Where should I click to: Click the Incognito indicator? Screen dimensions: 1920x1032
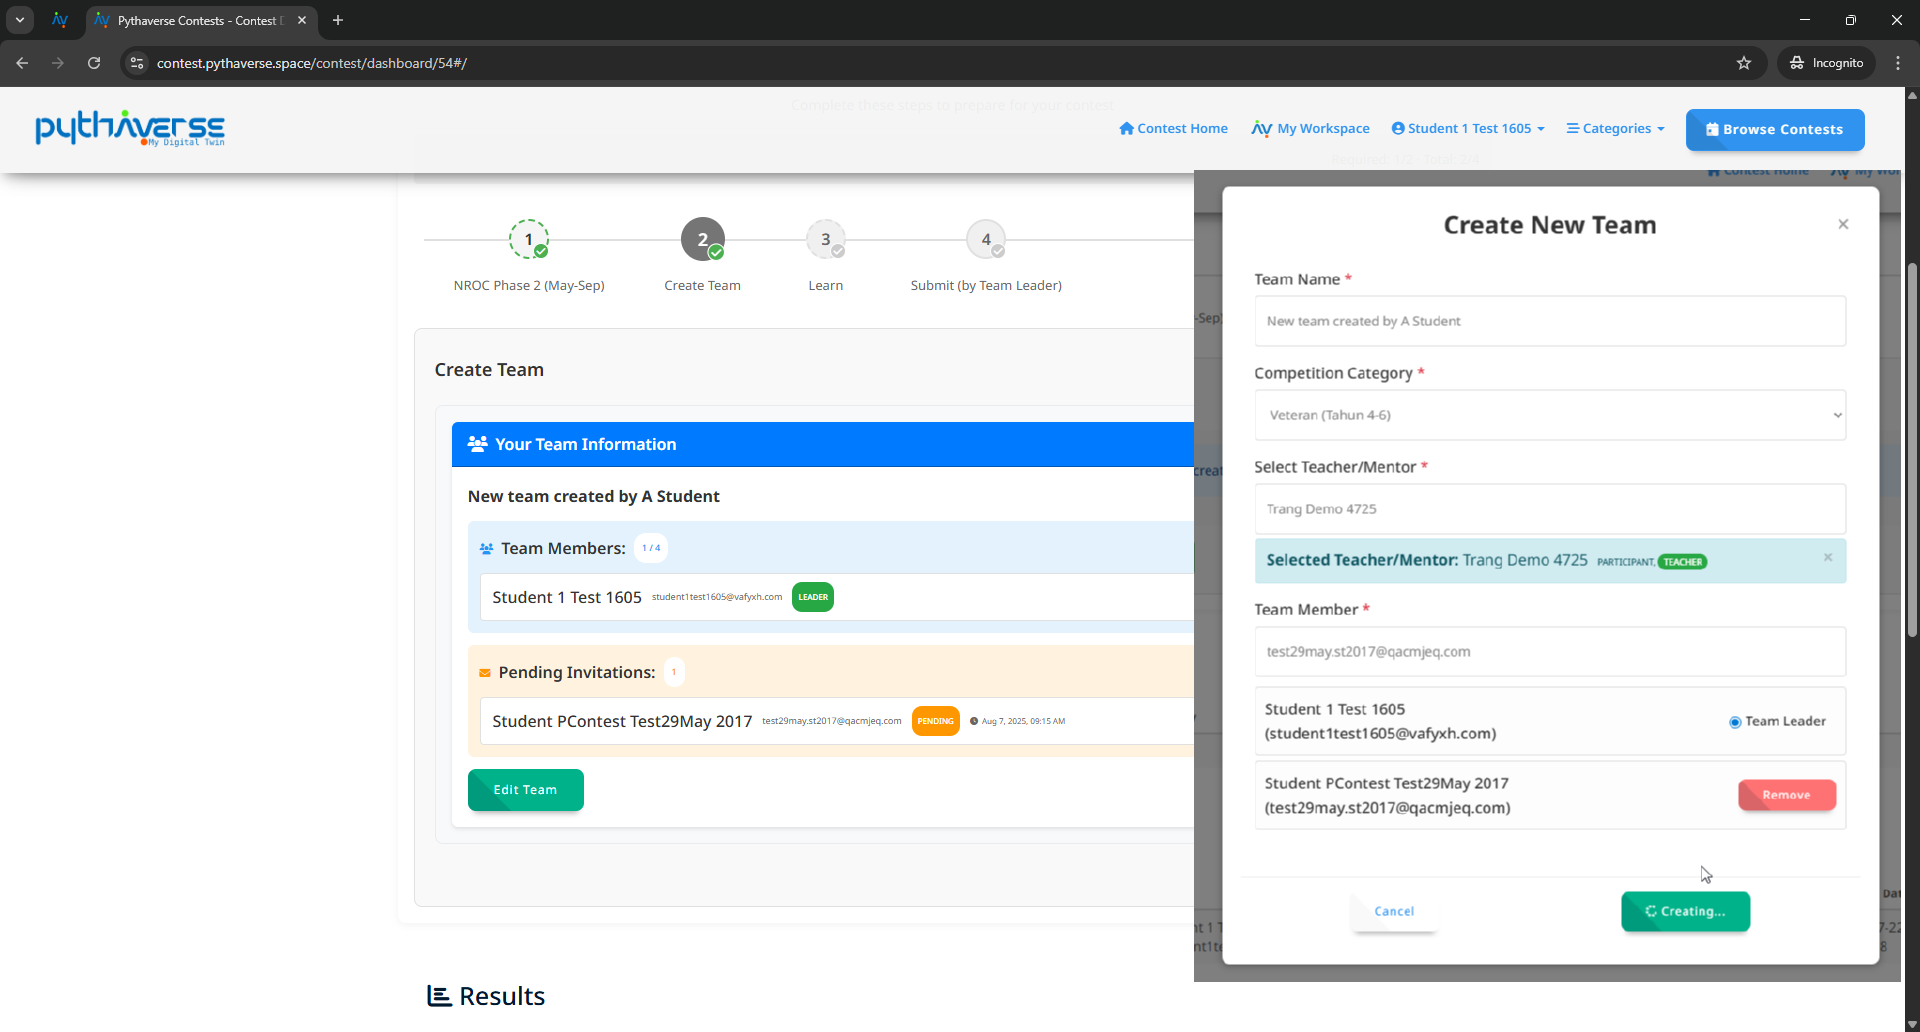pyautogui.click(x=1827, y=63)
